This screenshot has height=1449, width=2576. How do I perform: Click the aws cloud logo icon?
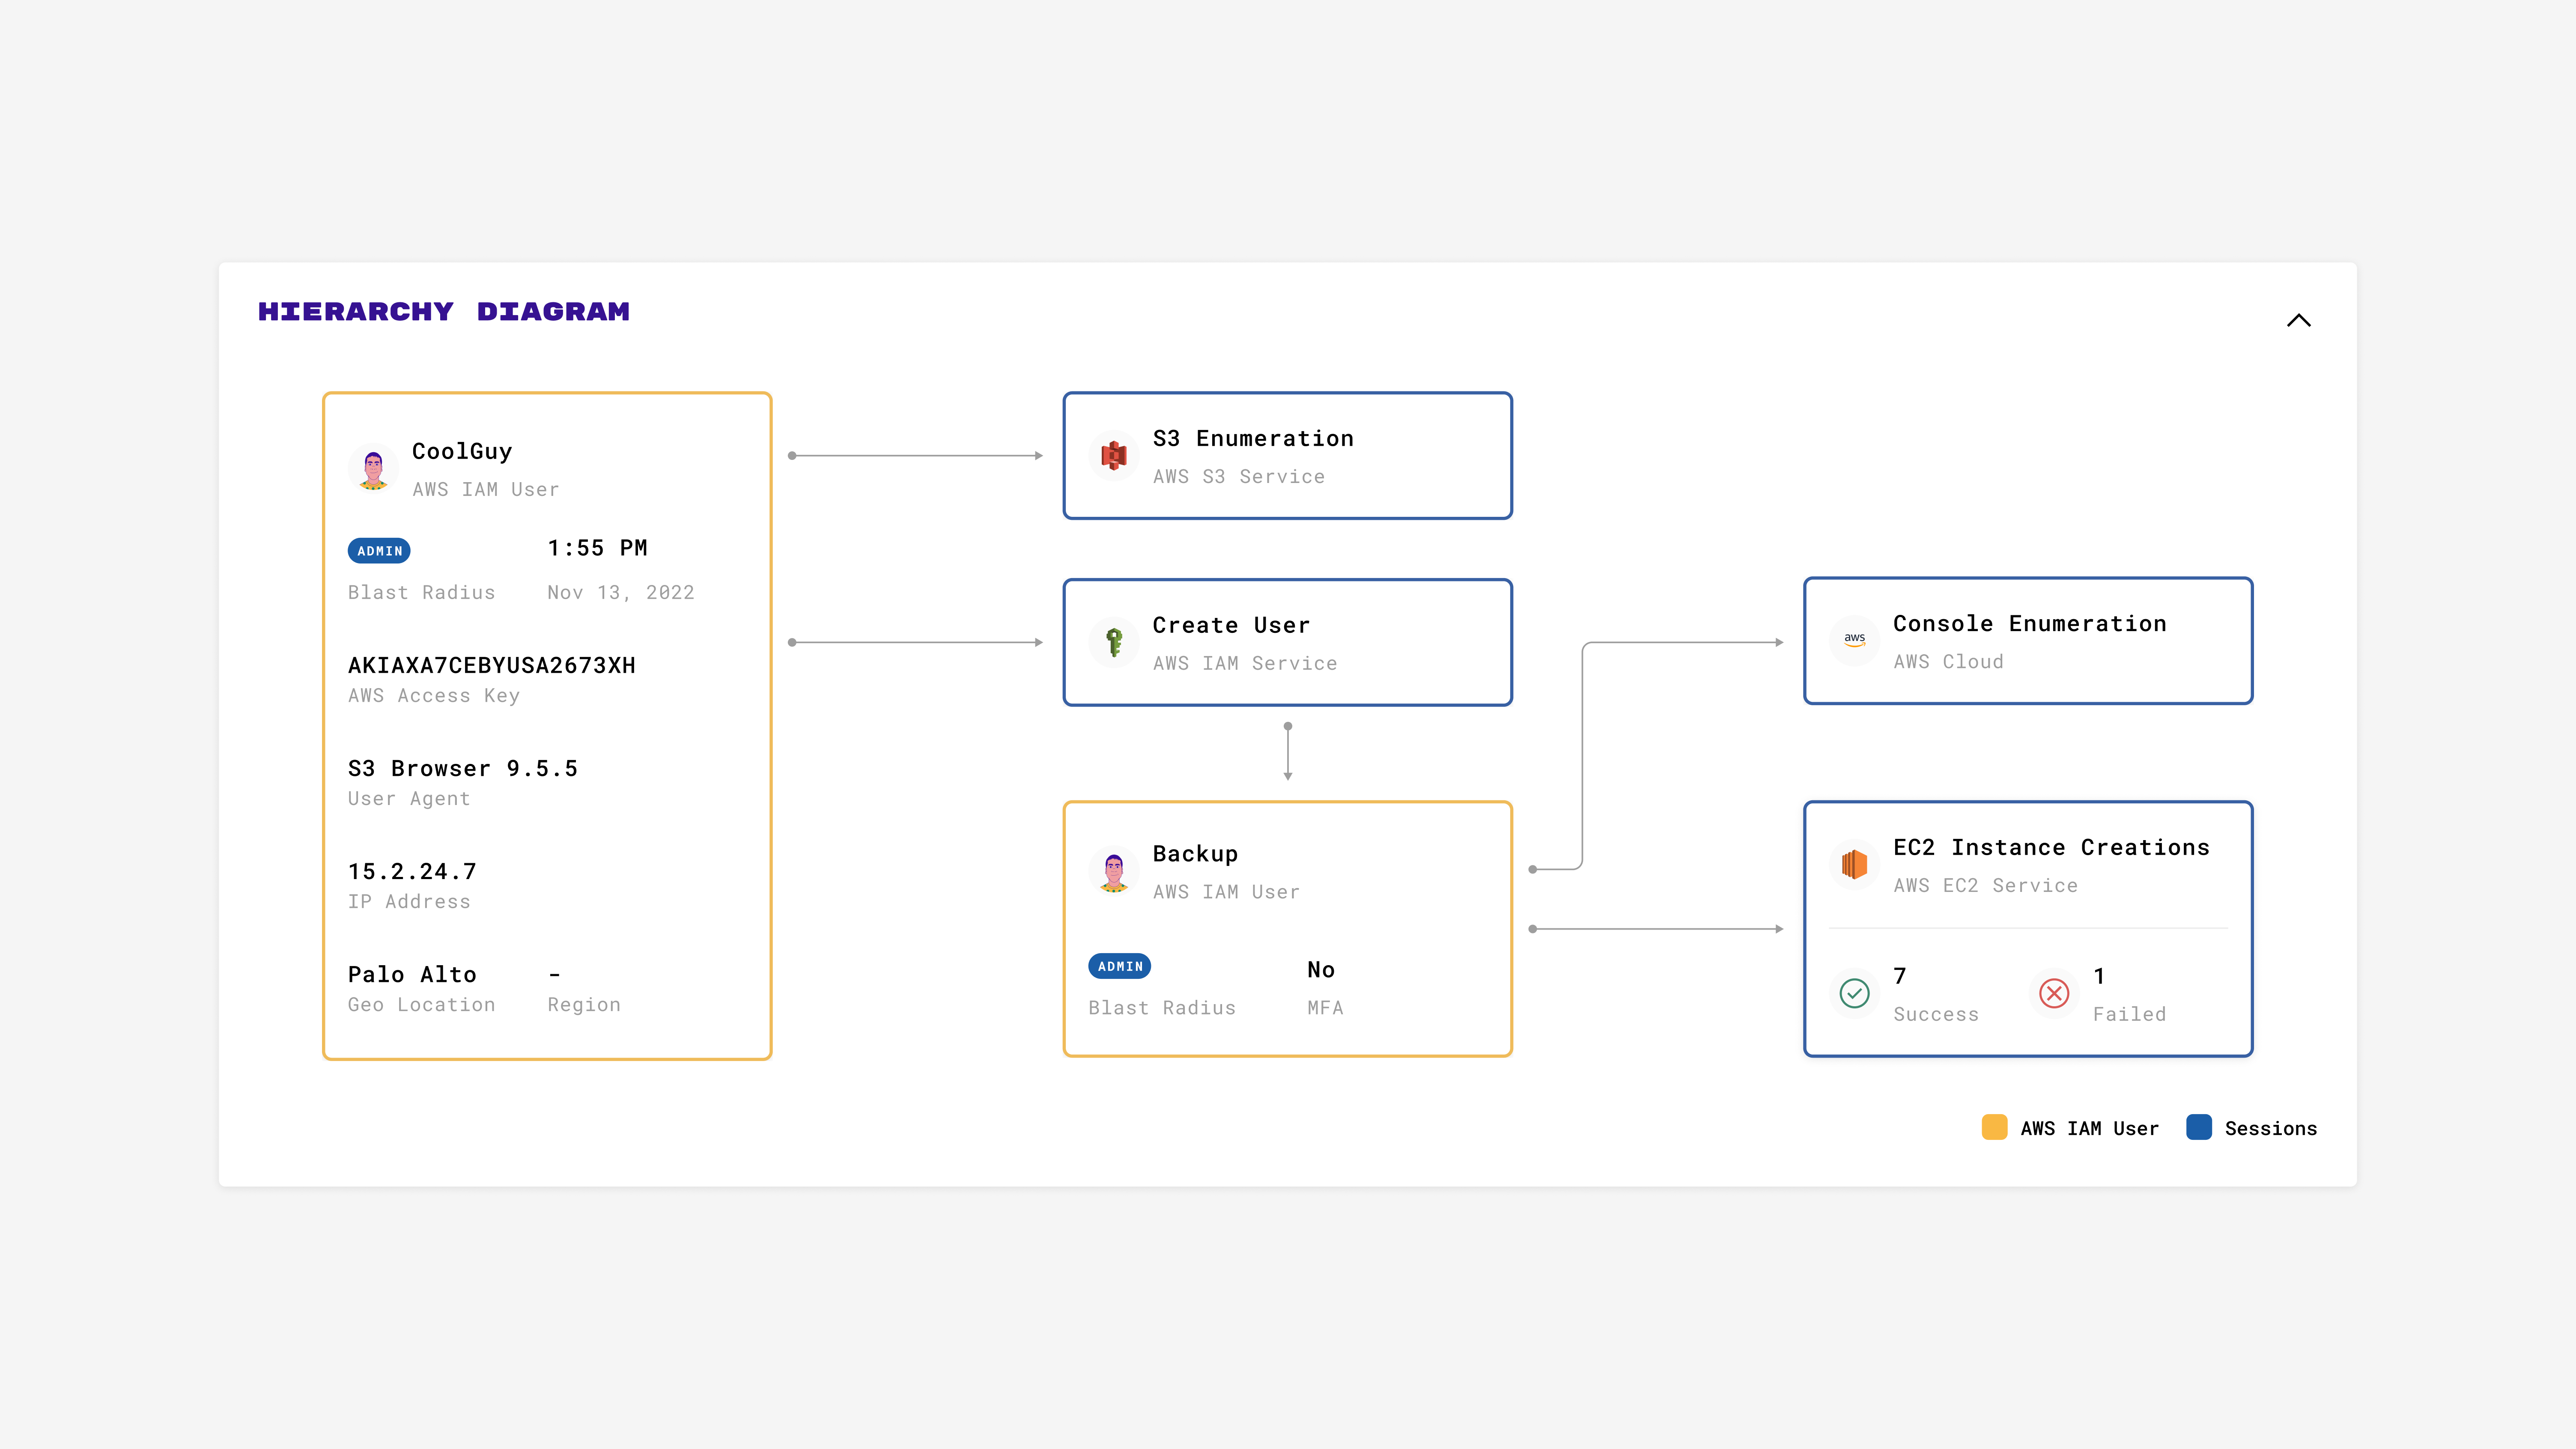[x=1854, y=640]
